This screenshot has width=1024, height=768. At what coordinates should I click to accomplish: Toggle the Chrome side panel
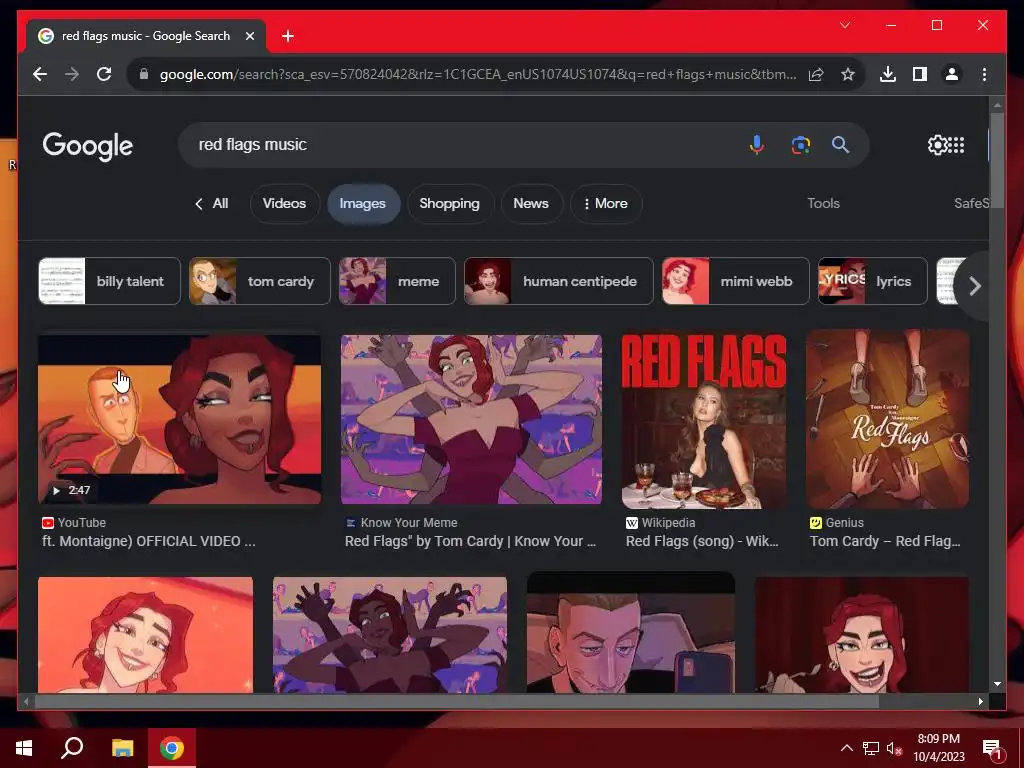[920, 74]
